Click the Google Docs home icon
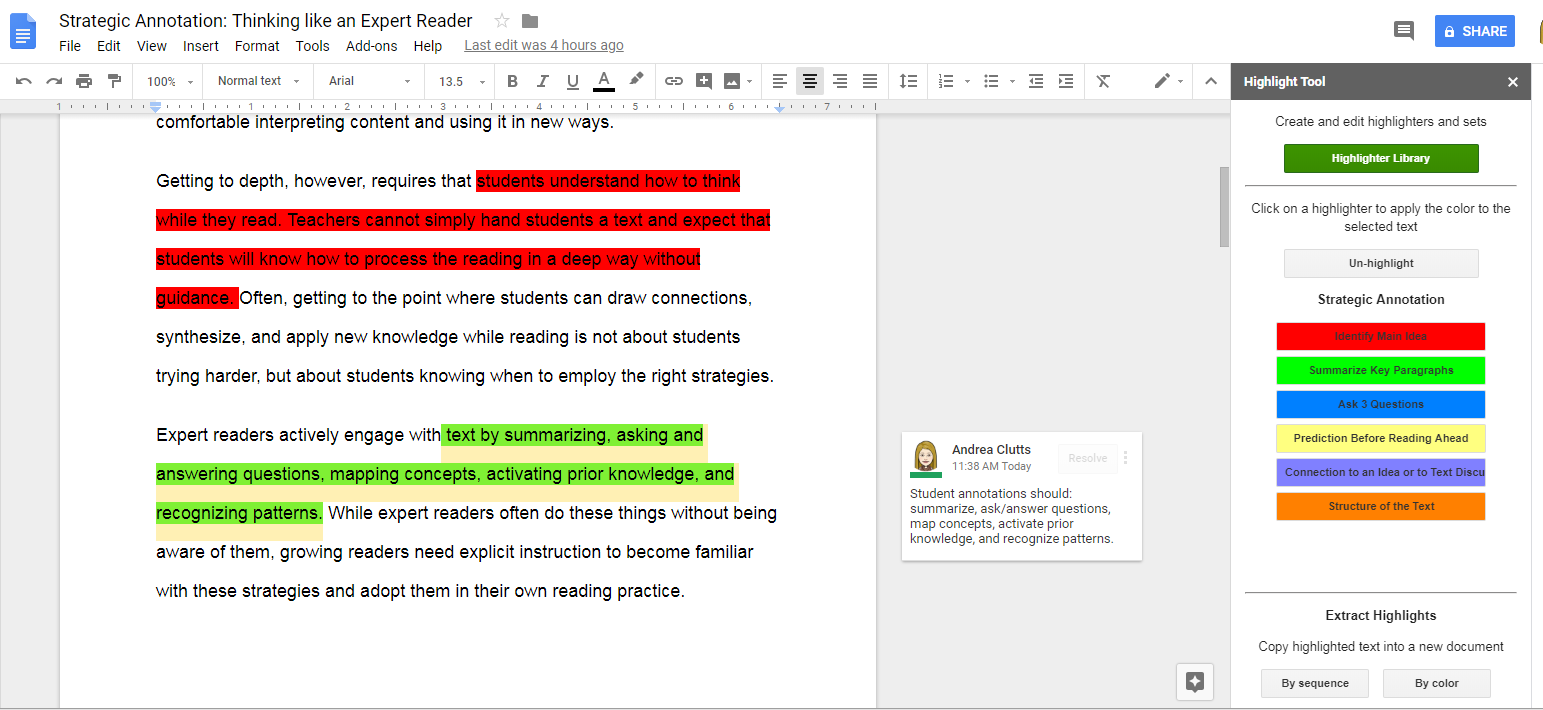The width and height of the screenshot is (1543, 710). point(22,31)
